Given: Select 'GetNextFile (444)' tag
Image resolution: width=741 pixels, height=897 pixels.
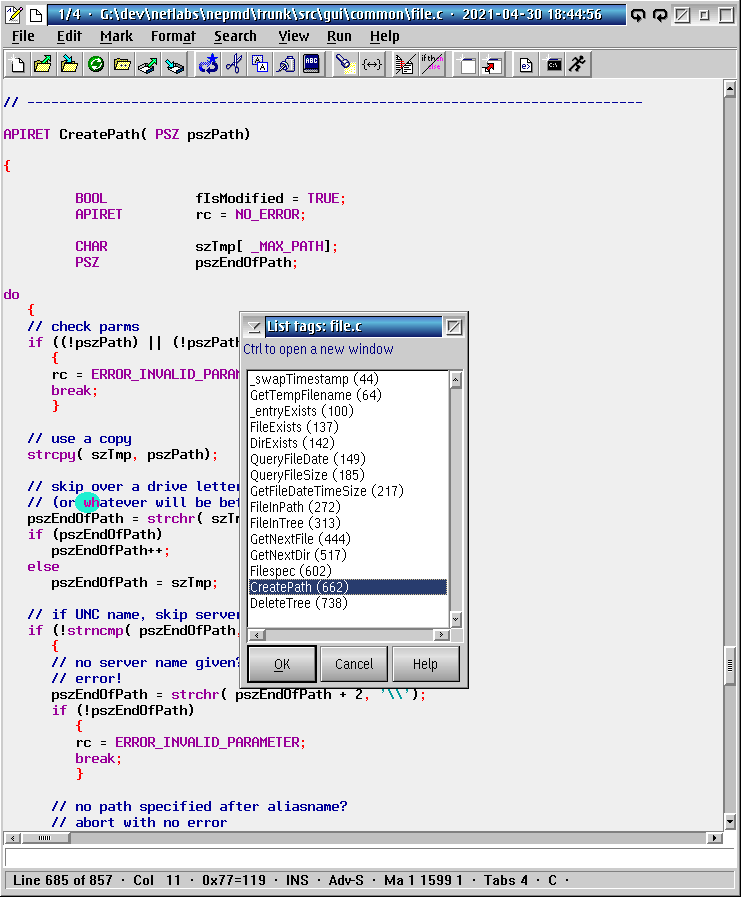Looking at the screenshot, I should tap(348, 539).
